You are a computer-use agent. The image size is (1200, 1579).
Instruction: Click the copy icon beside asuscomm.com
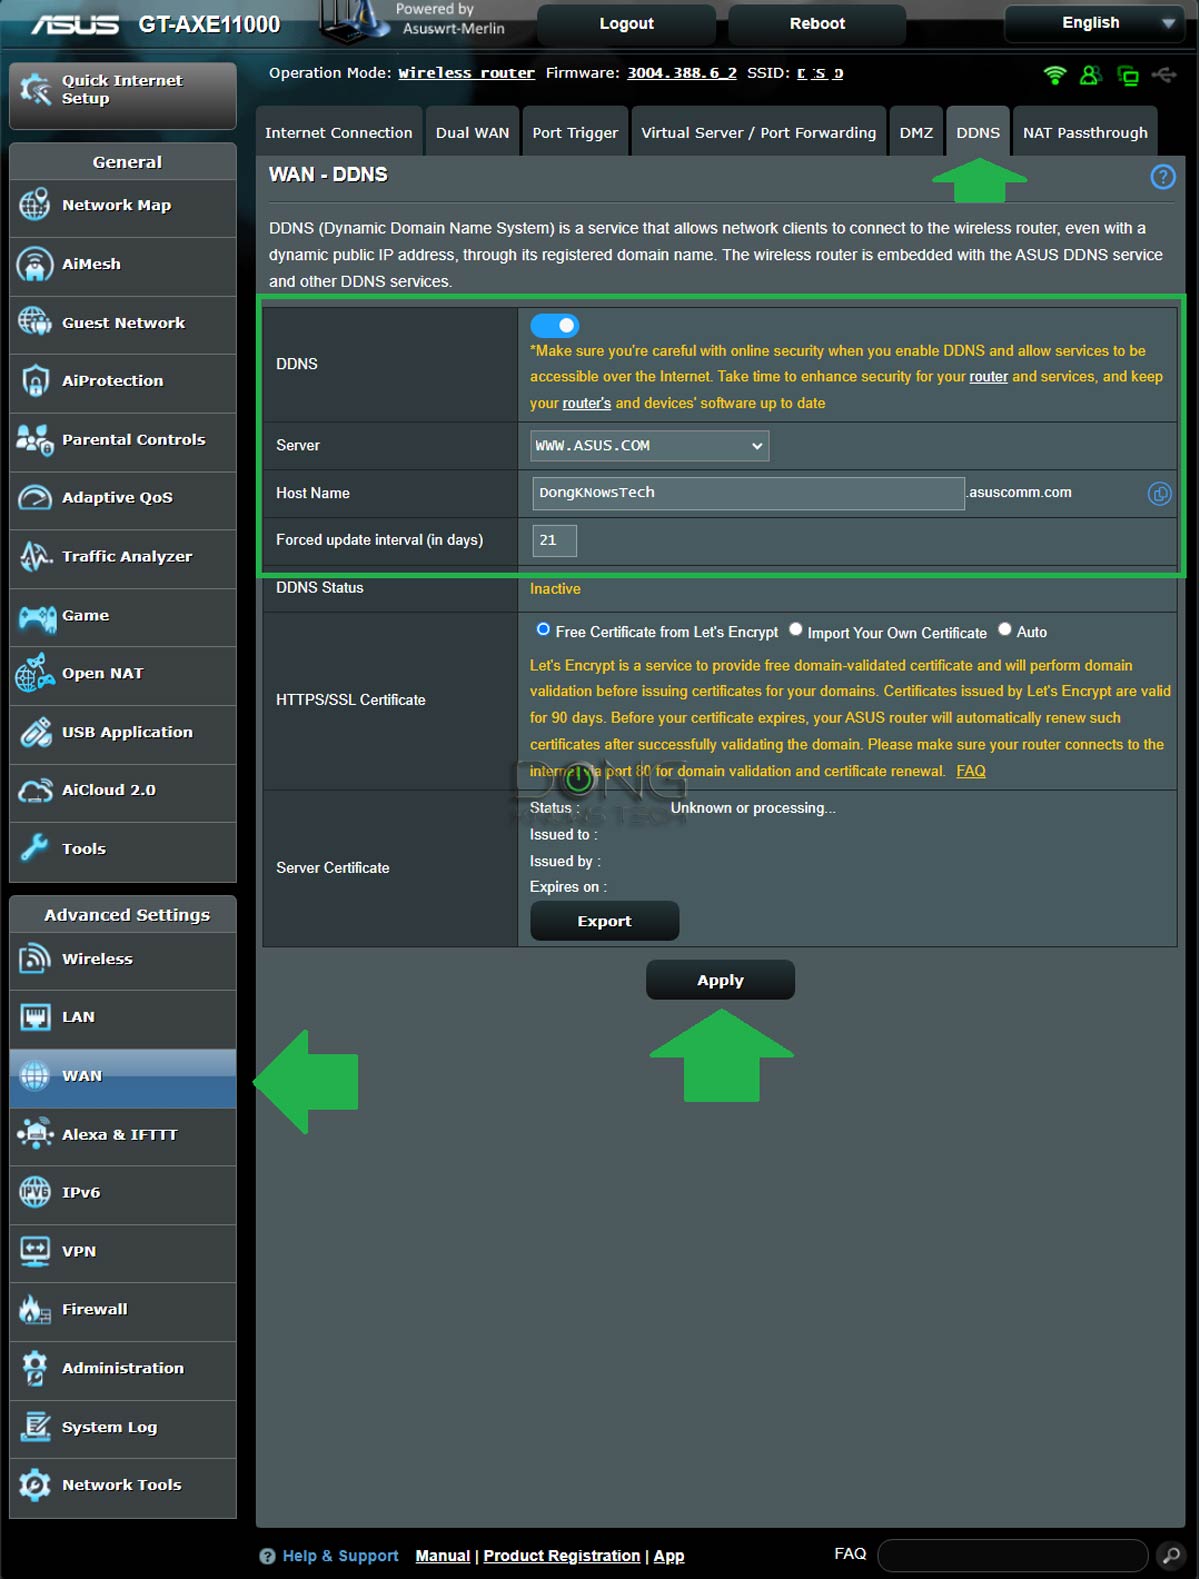click(1159, 494)
